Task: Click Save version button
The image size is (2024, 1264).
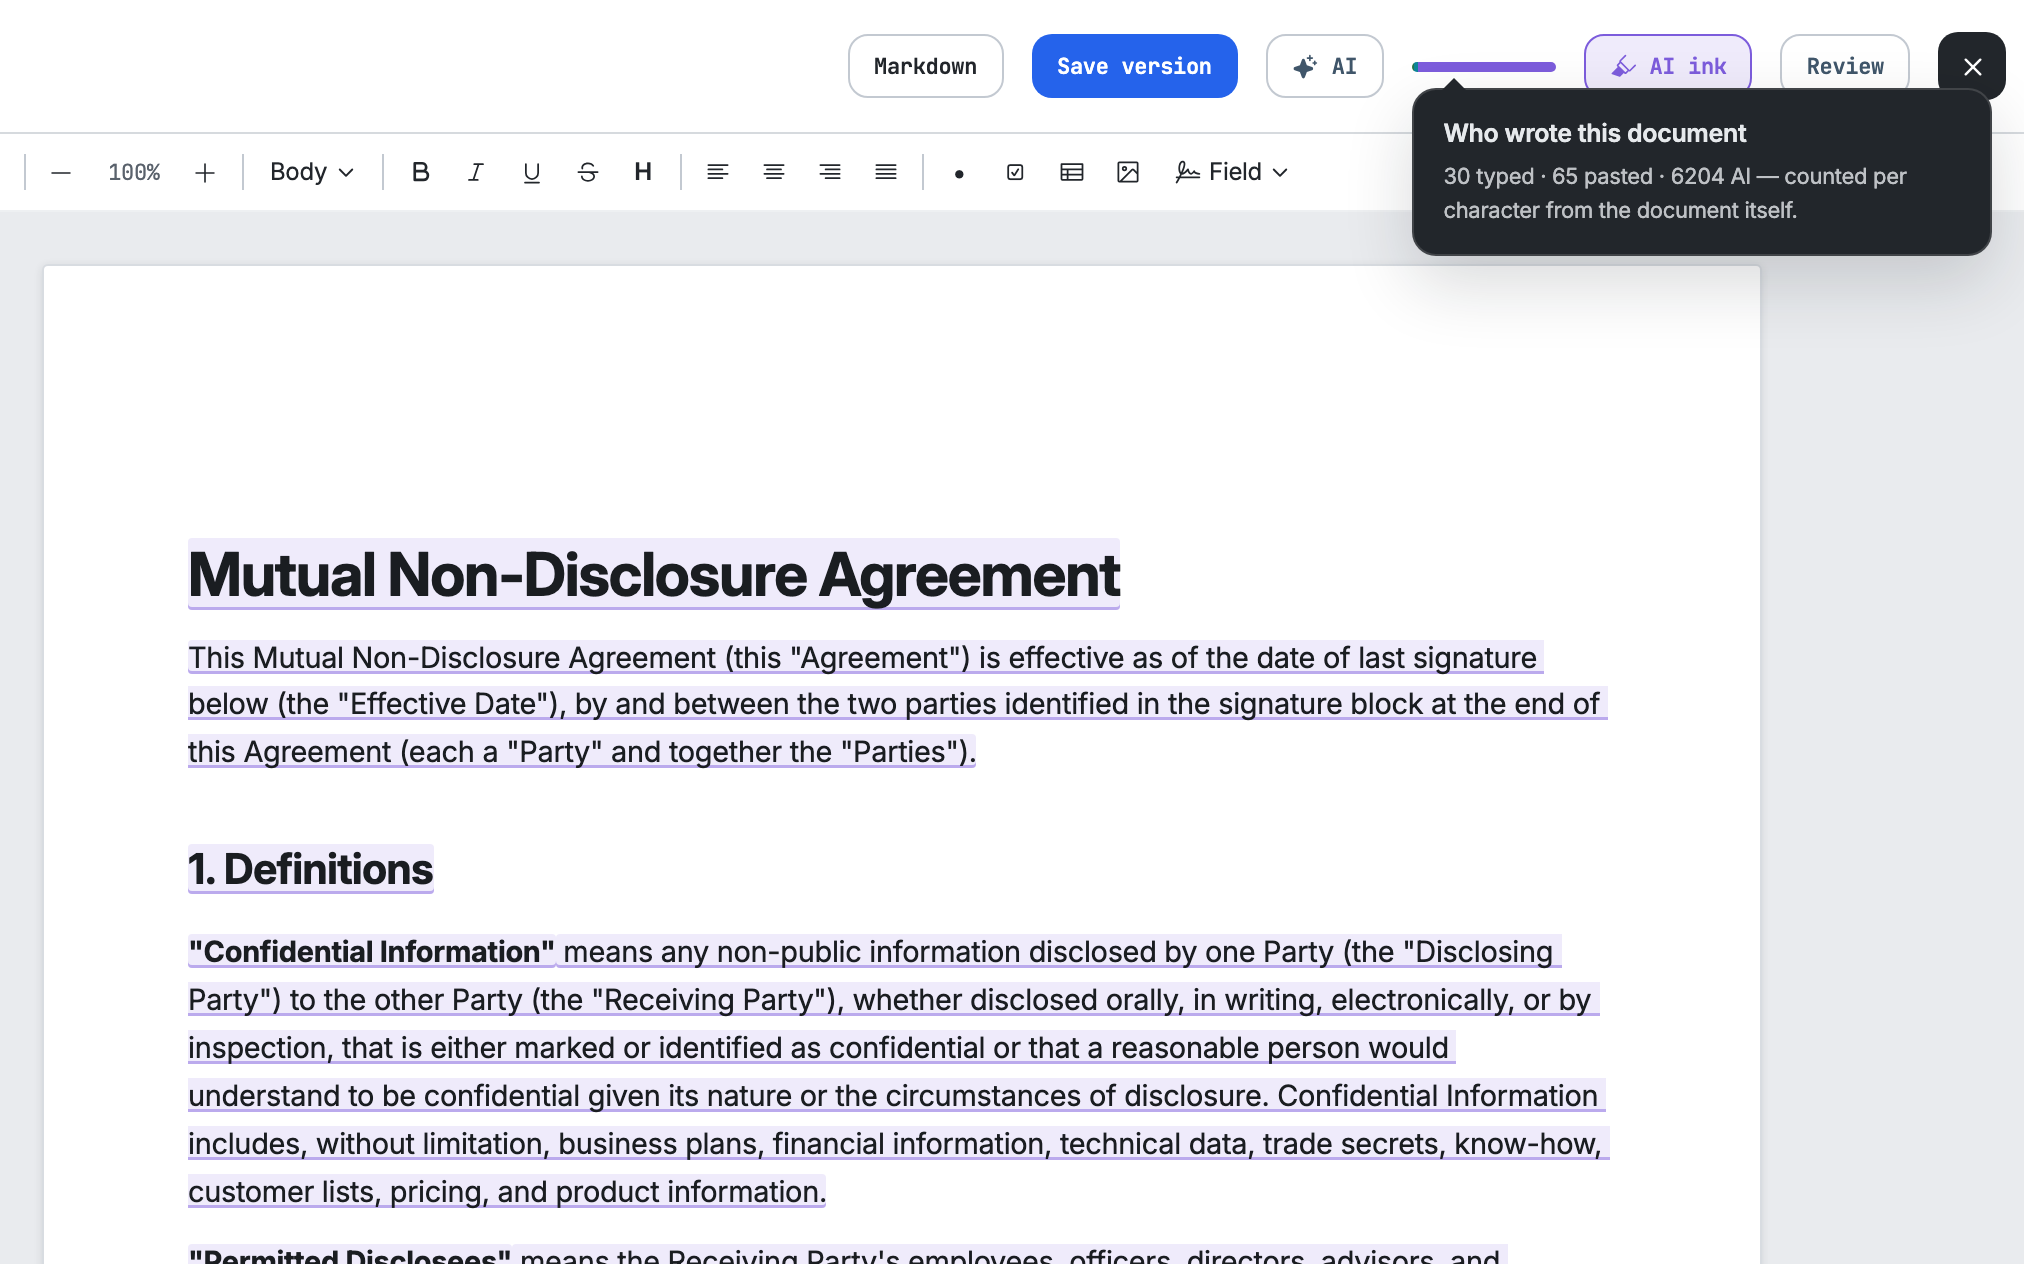Action: click(x=1134, y=66)
